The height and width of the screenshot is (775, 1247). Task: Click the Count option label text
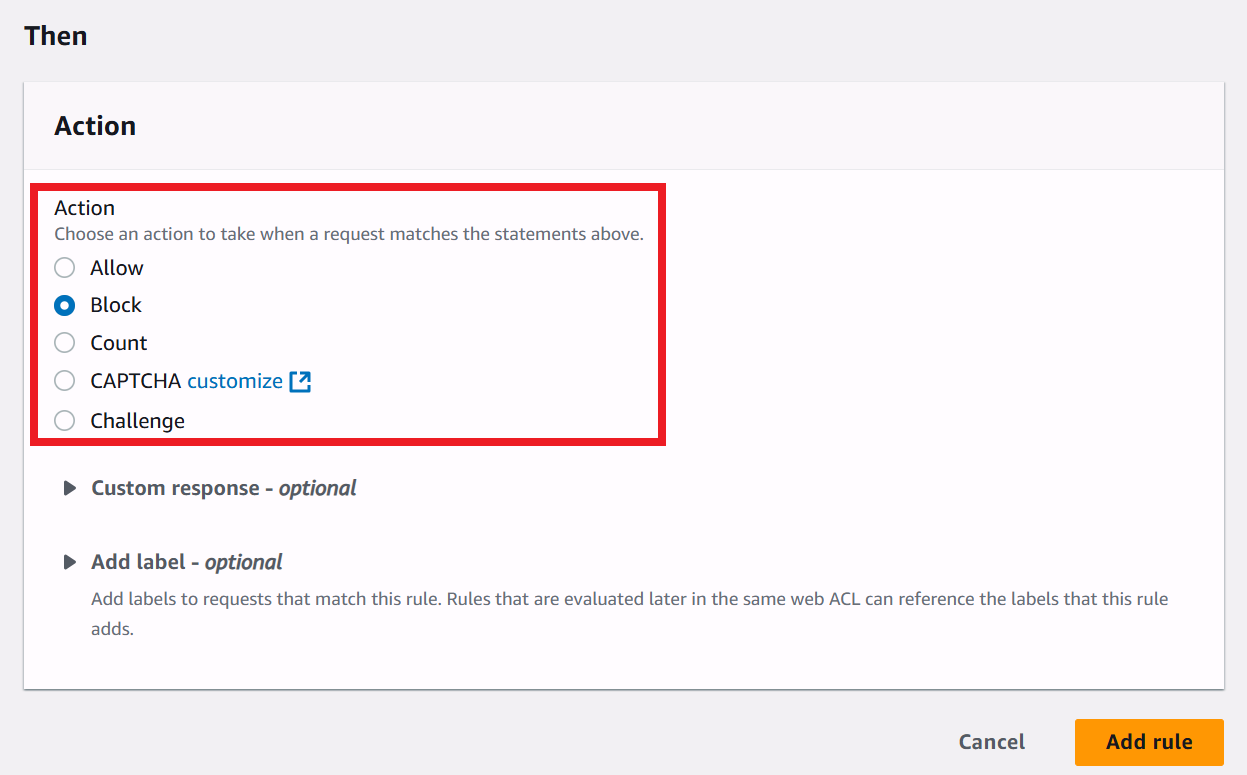pyautogui.click(x=119, y=343)
